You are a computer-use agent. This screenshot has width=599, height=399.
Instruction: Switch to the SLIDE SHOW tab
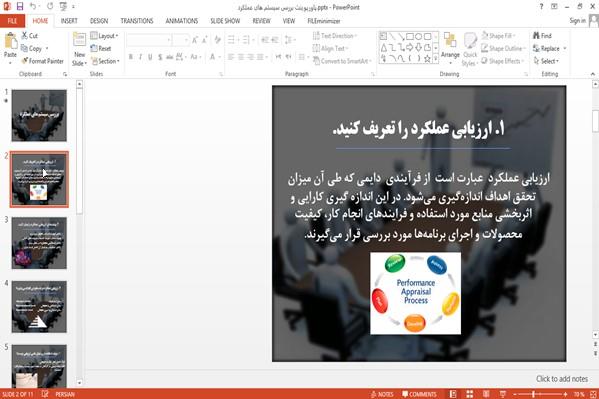click(x=225, y=21)
